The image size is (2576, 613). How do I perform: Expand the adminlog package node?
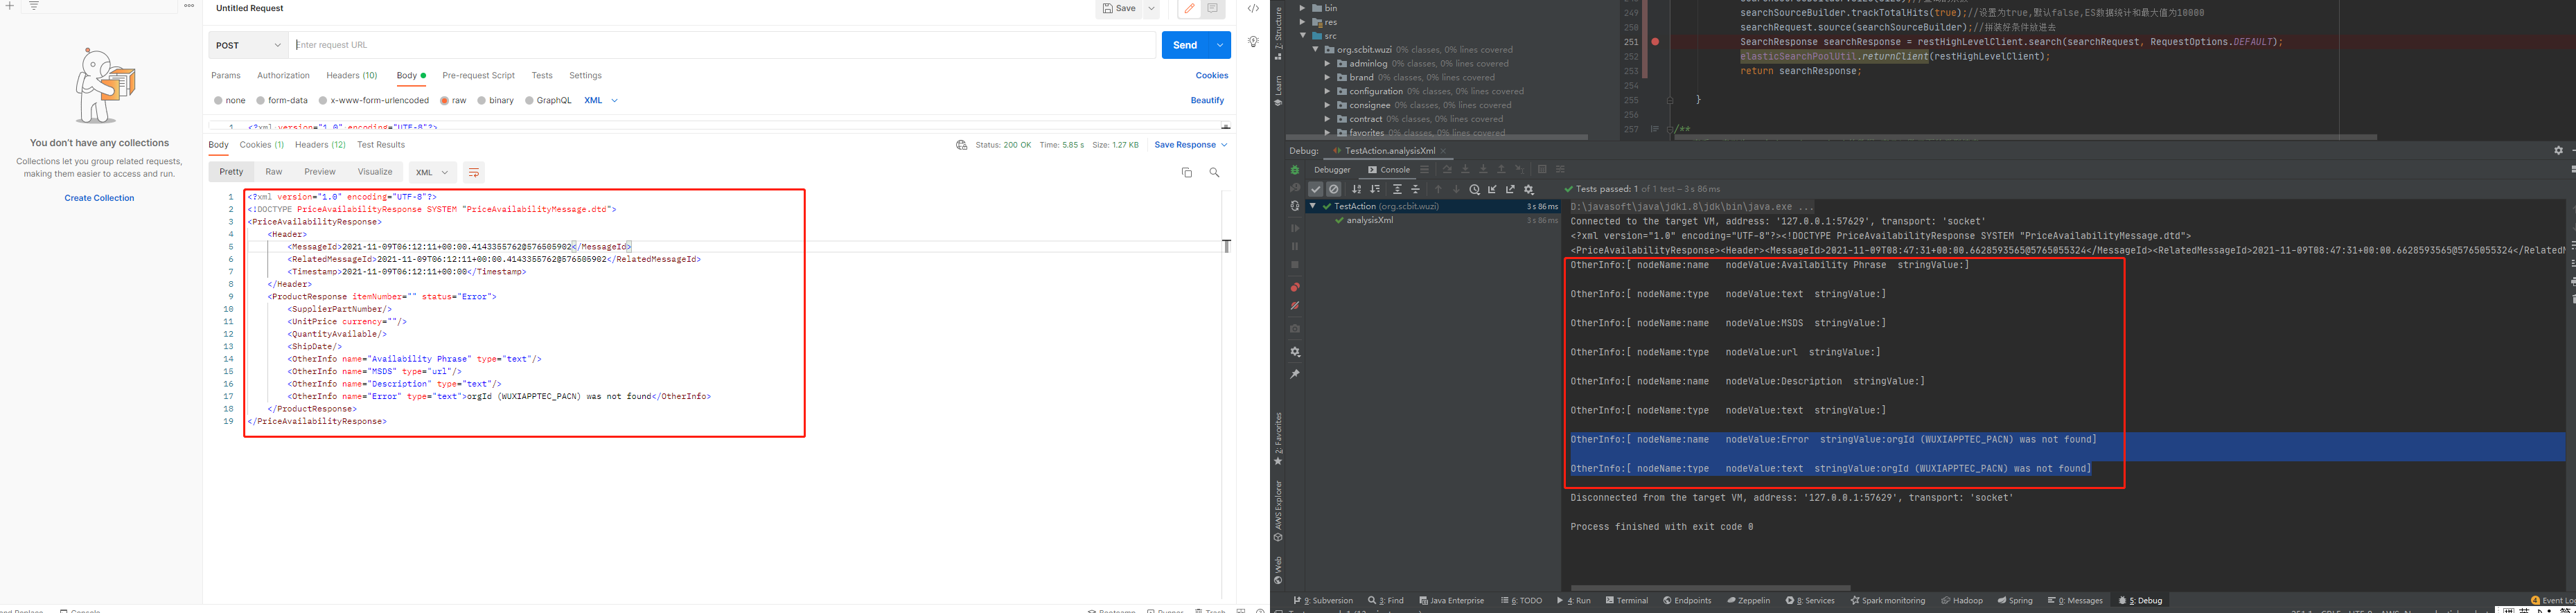(1327, 64)
